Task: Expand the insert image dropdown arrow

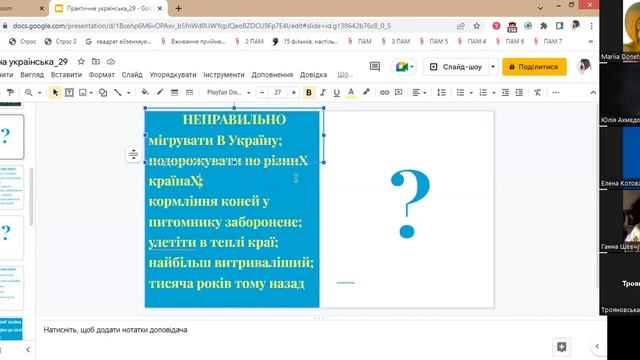Action: (x=91, y=93)
